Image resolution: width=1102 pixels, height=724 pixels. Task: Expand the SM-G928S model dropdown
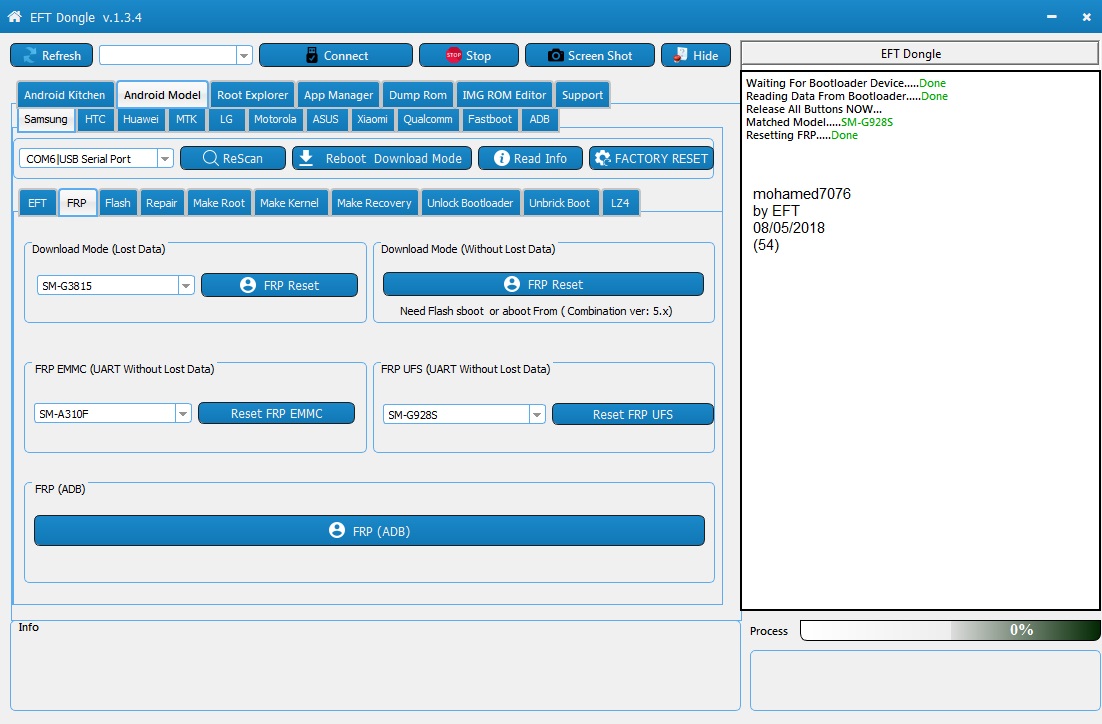click(537, 415)
